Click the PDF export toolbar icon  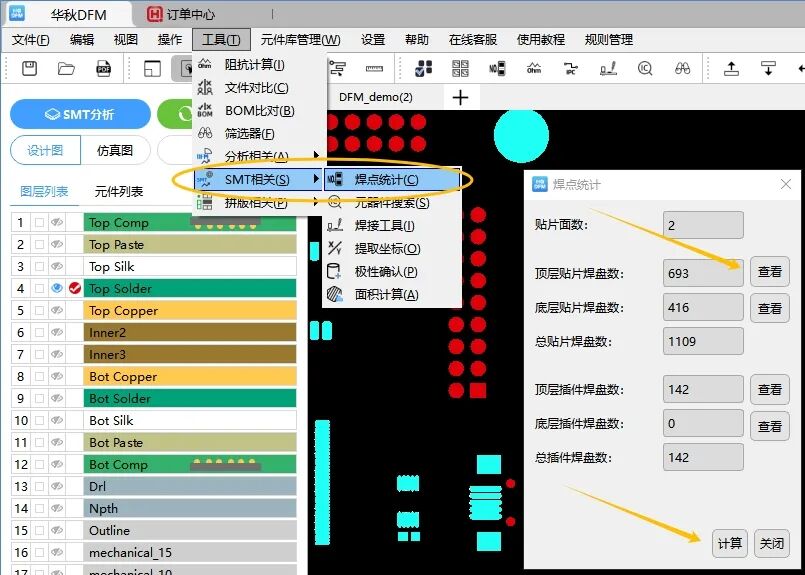tap(103, 68)
